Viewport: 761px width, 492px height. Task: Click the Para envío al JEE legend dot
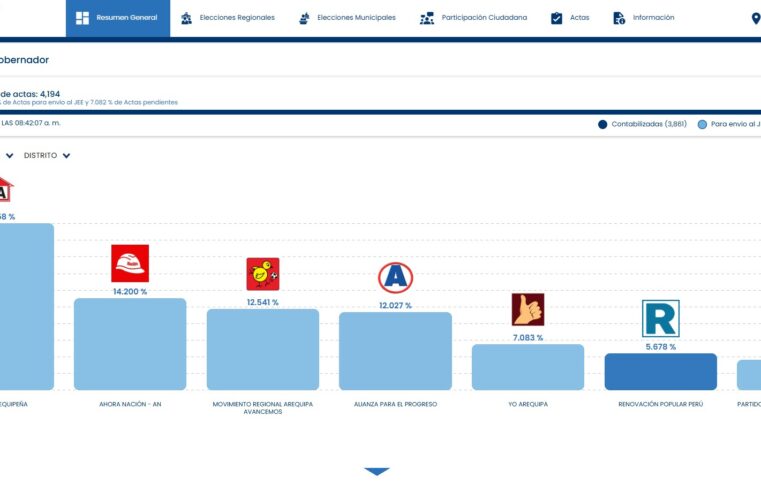tap(702, 124)
